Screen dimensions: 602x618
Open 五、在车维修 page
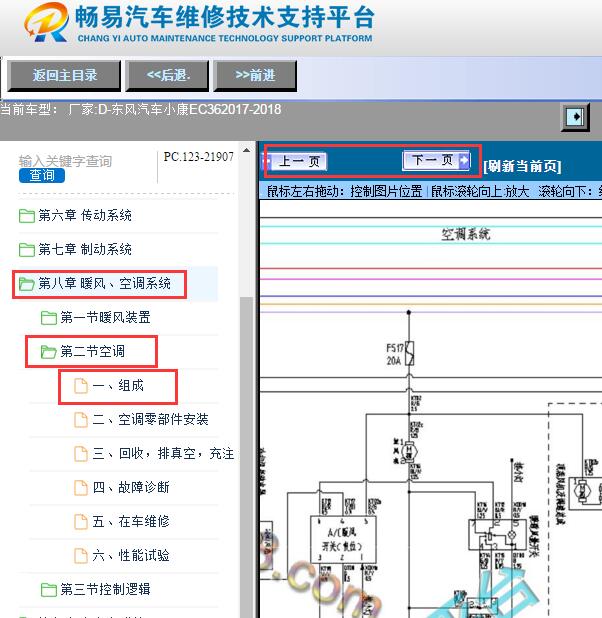pos(131,522)
